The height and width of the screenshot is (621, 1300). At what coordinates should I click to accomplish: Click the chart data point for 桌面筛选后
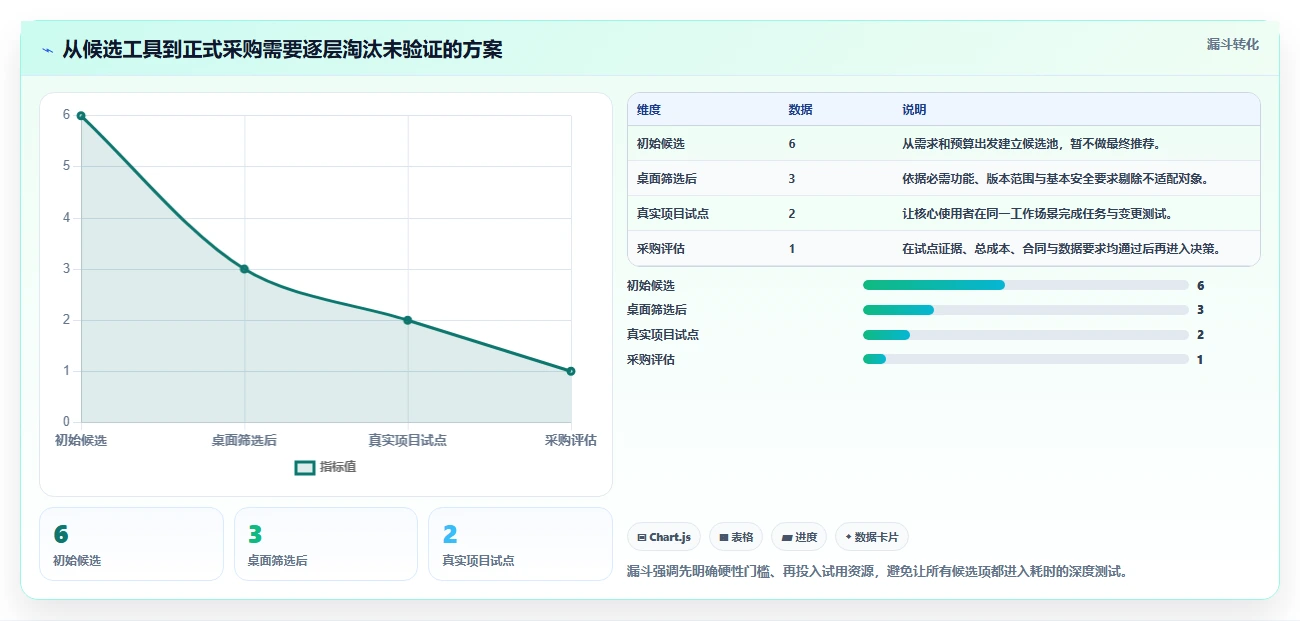click(x=244, y=269)
